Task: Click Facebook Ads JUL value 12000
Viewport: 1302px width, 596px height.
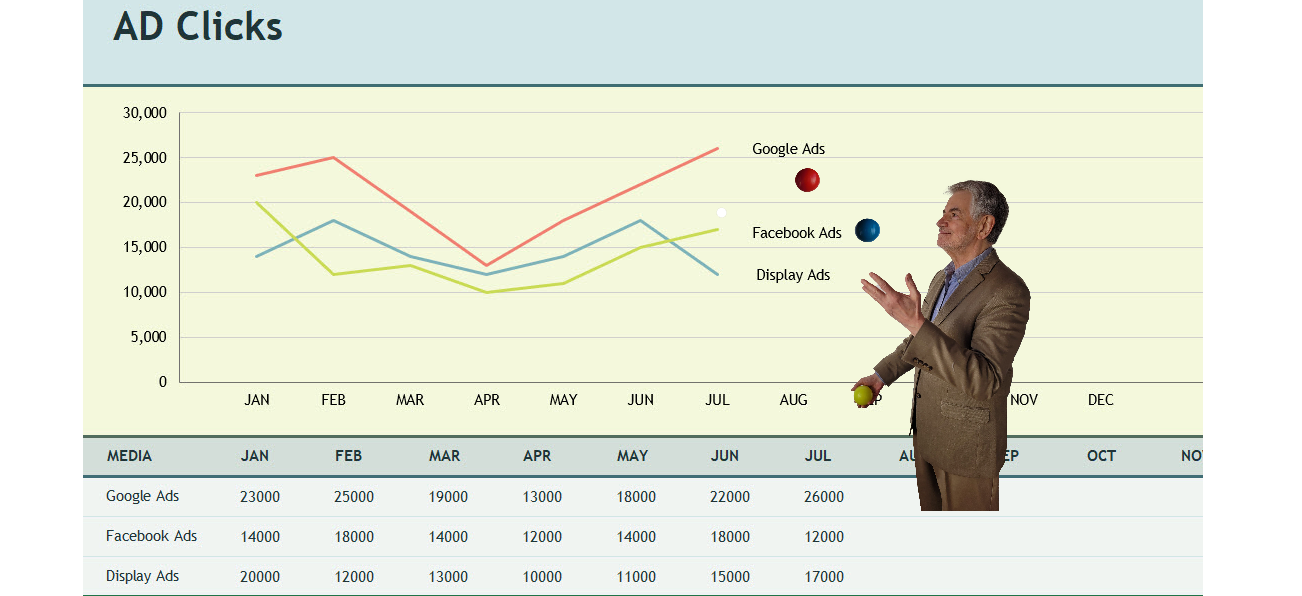Action: [824, 537]
